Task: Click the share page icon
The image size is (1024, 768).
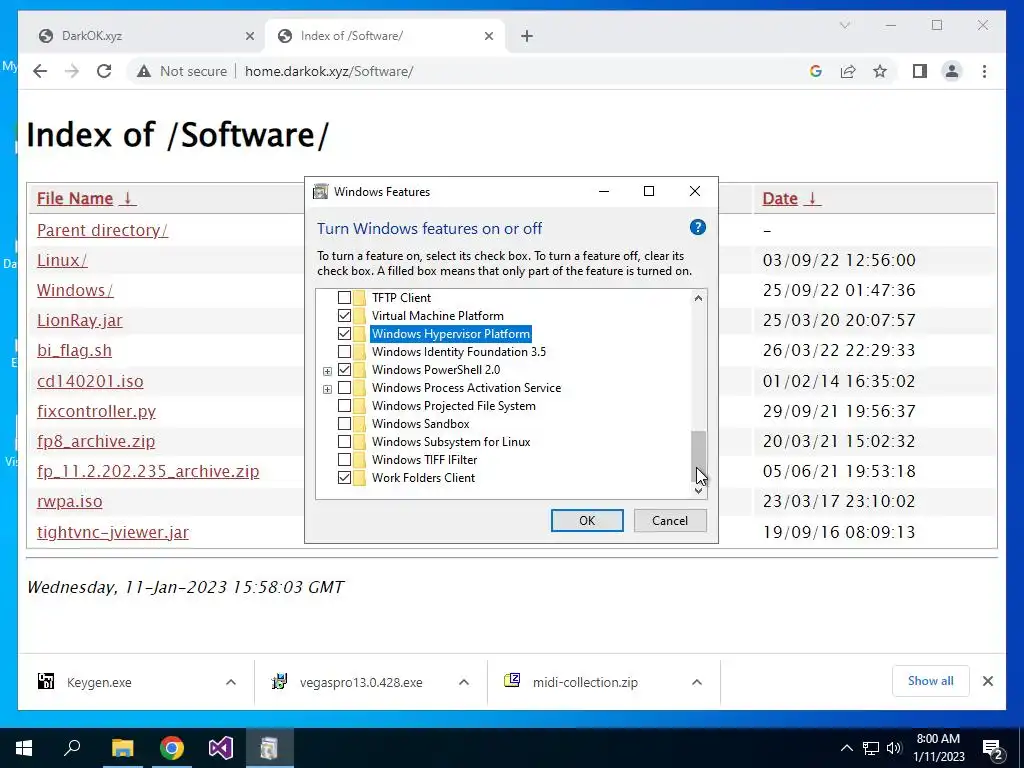Action: tap(848, 71)
